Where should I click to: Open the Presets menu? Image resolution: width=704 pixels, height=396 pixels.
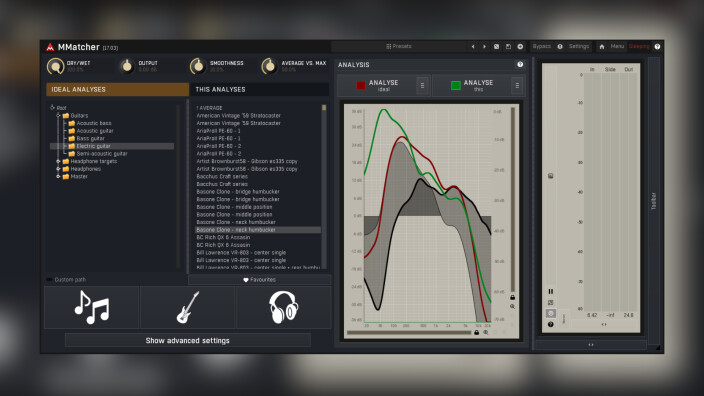coord(399,46)
